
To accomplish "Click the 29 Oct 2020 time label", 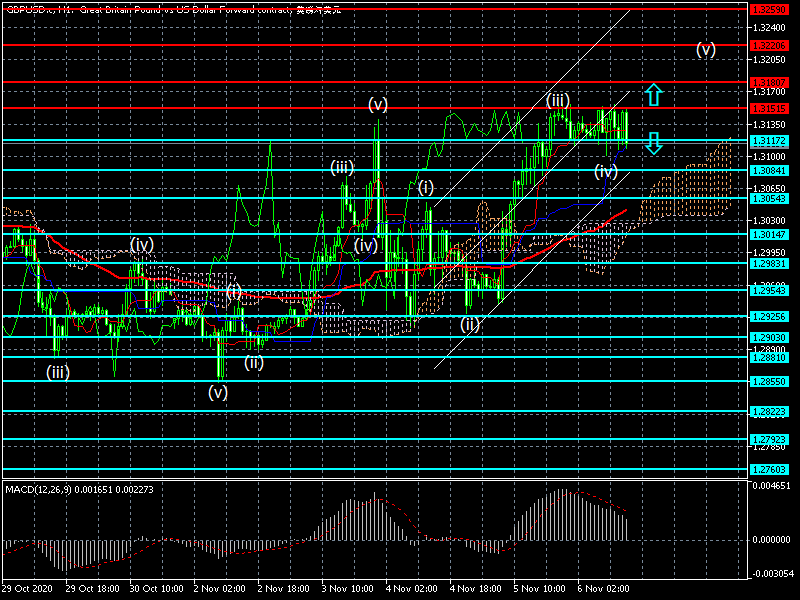I will coord(28,589).
